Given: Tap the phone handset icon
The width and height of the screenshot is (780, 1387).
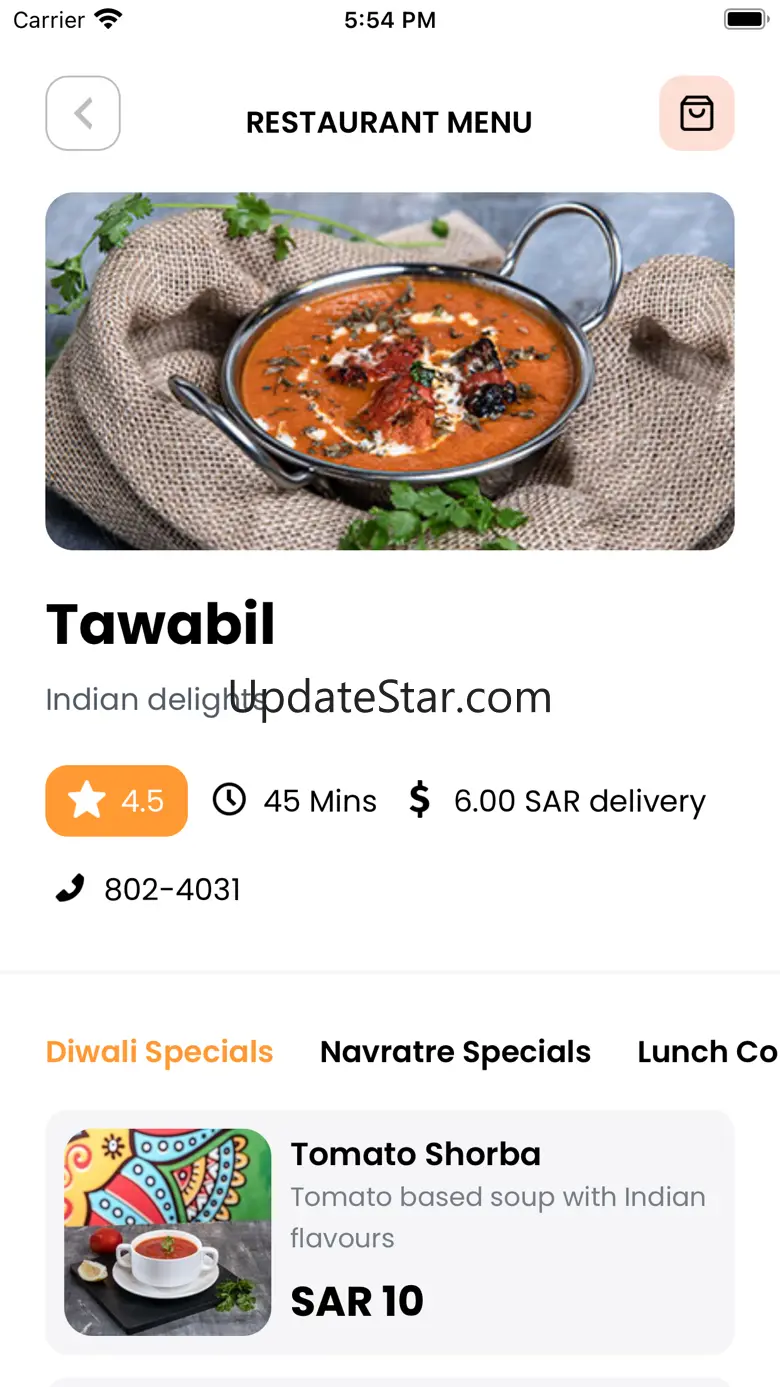Looking at the screenshot, I should (69, 888).
